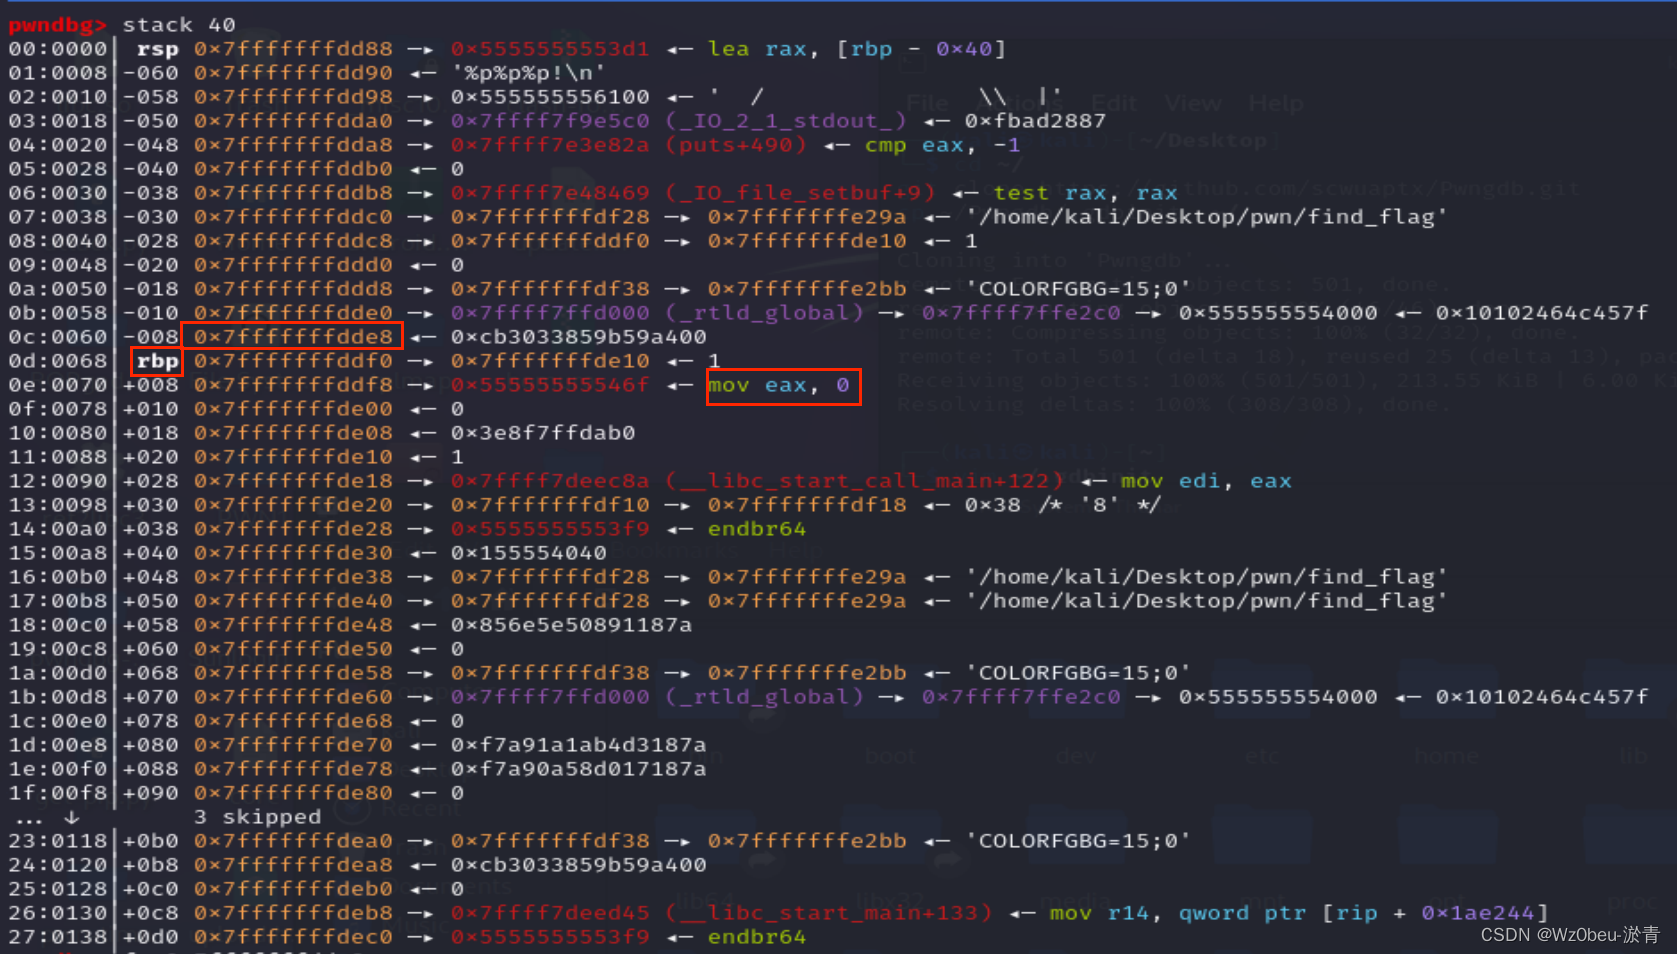Open the etc folder on the desktop
Viewport: 1677px width, 954px height.
pos(1262,756)
